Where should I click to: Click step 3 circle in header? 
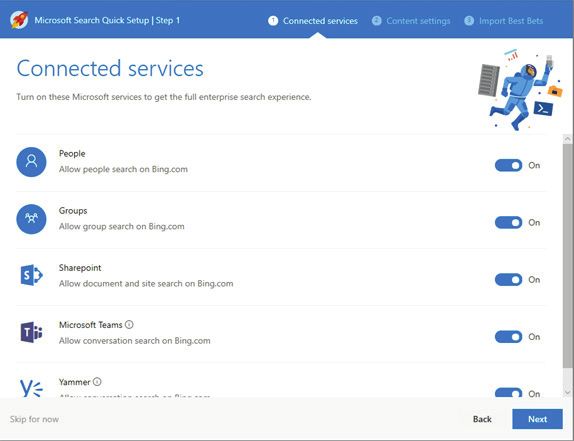(x=469, y=21)
